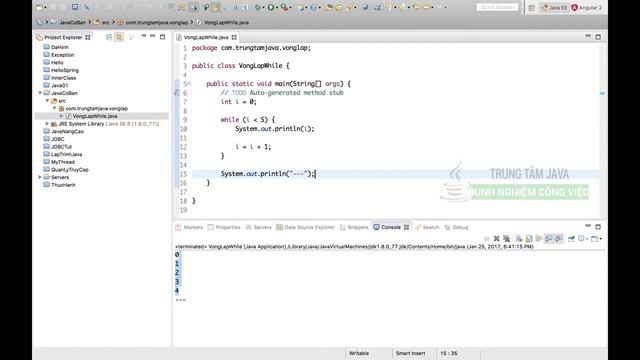This screenshot has width=640, height=360.
Task: Click Remove Launch (X) in Console toolbar
Action: pos(496,238)
